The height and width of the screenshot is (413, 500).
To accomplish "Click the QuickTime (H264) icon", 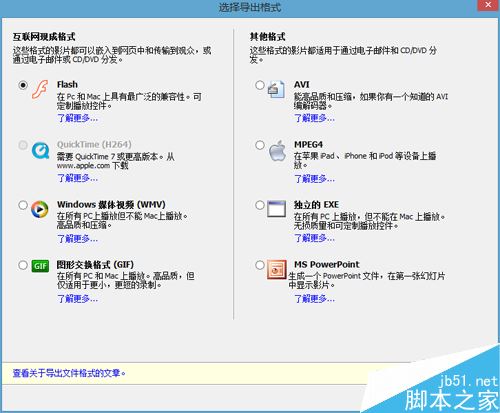I will (40, 150).
